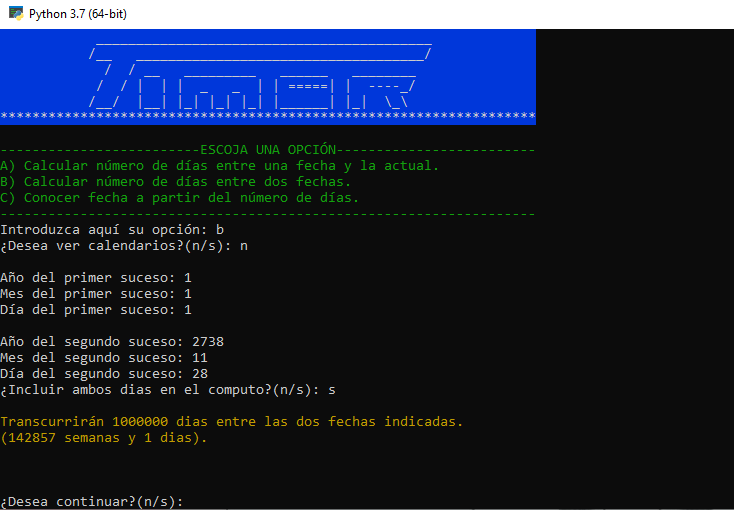Click option A 'Calcular número de días entre una fecha y la actual'
Image resolution: width=734 pixels, height=510 pixels.
(220, 166)
